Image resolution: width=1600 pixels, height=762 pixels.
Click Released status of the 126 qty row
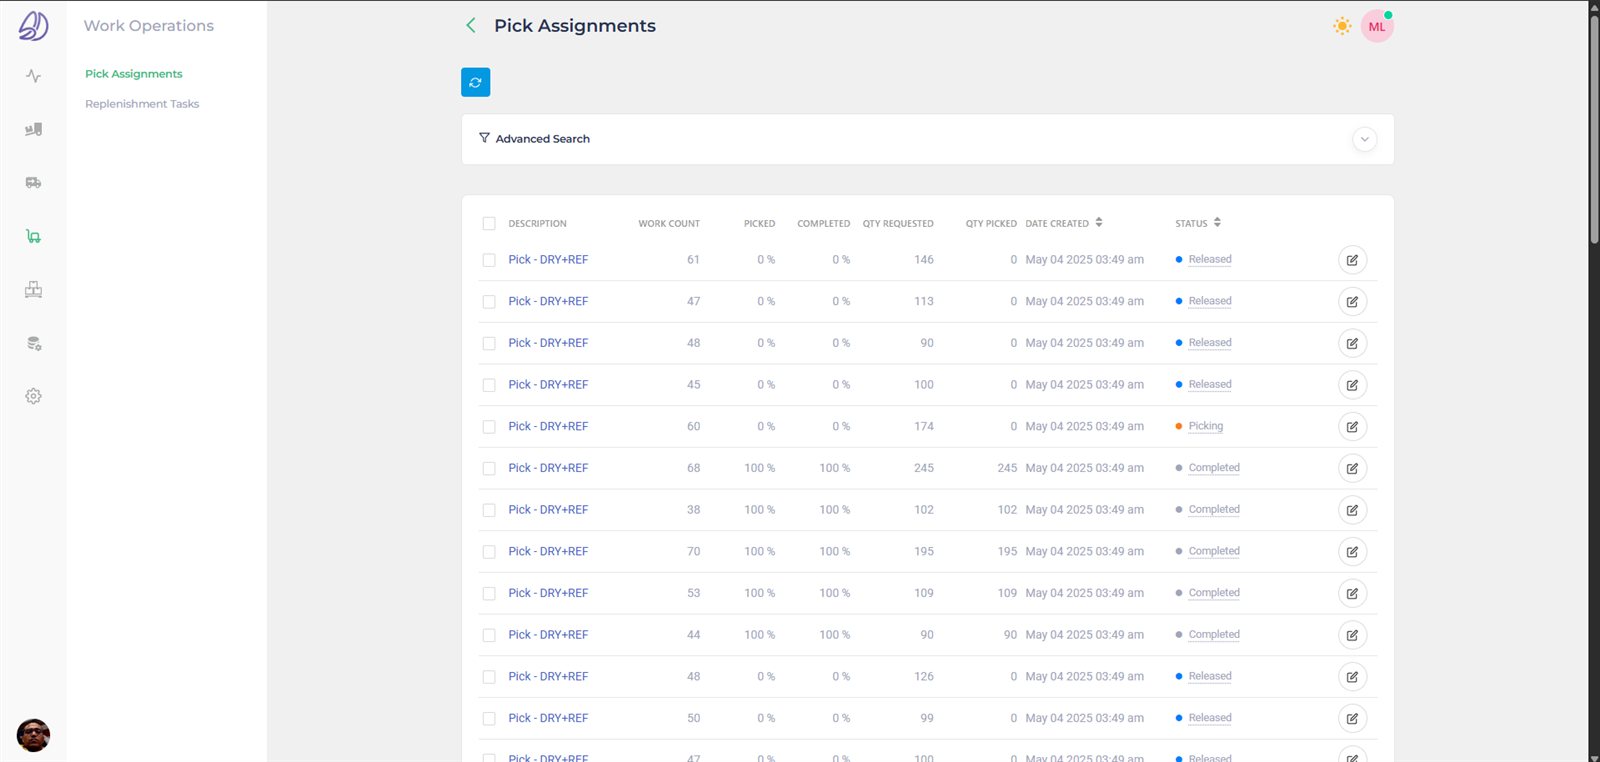[x=1210, y=676]
